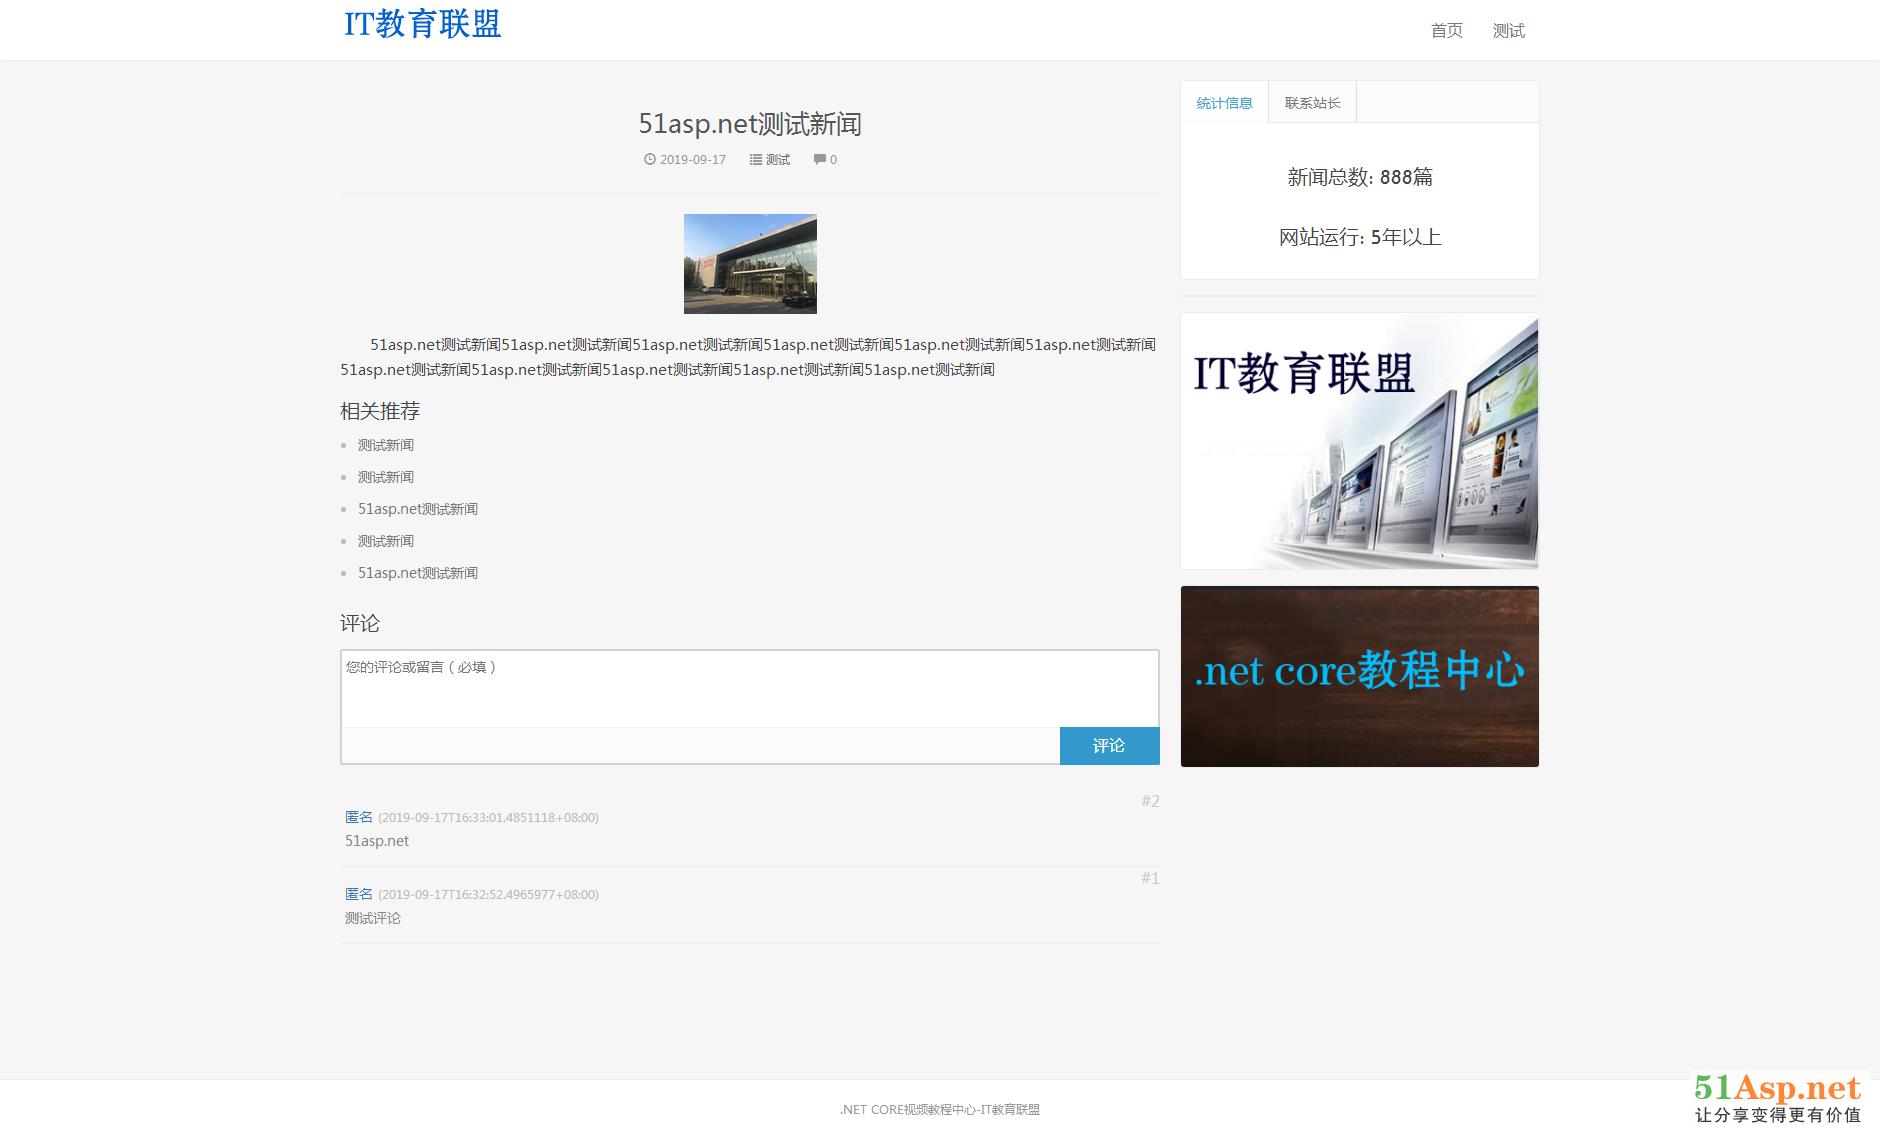
Task: Click the comment text 测试评论
Action: tap(373, 918)
